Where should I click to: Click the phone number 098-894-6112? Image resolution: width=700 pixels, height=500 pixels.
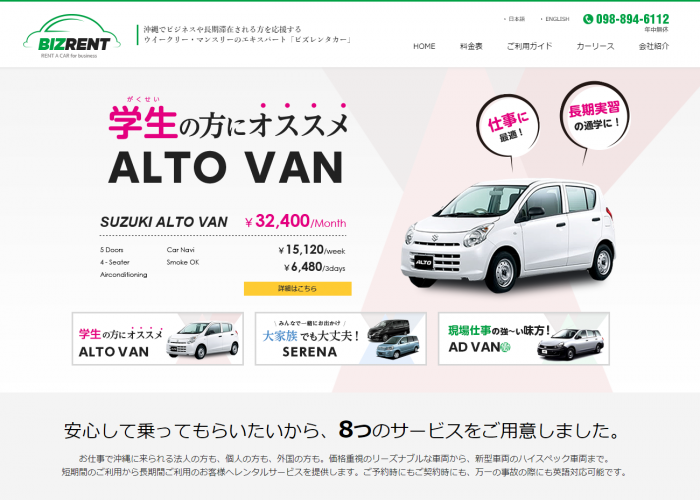632,19
